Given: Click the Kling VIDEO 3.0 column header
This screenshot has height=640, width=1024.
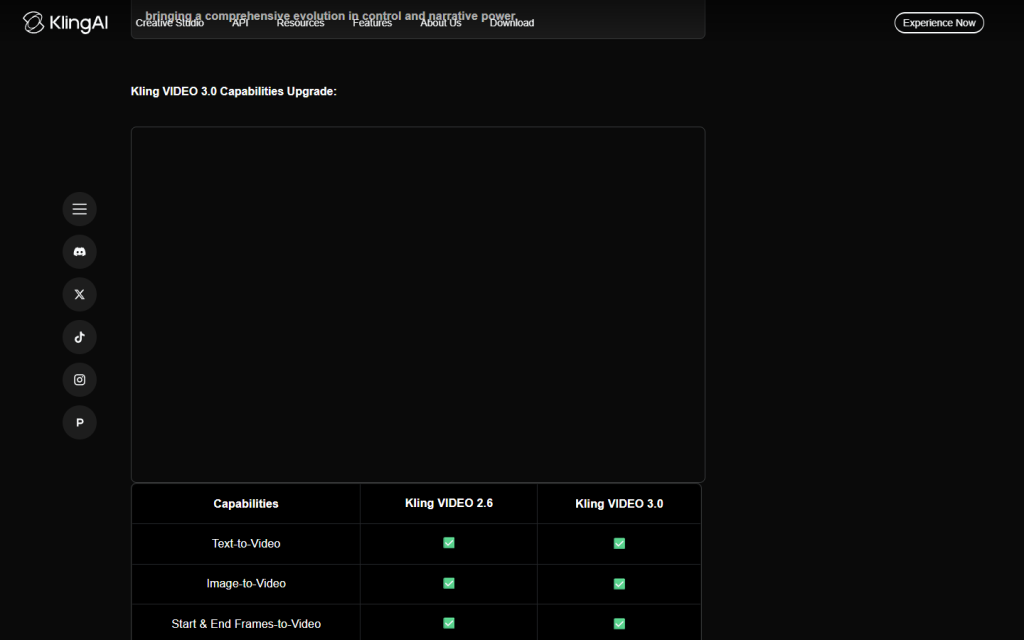Looking at the screenshot, I should click(619, 504).
